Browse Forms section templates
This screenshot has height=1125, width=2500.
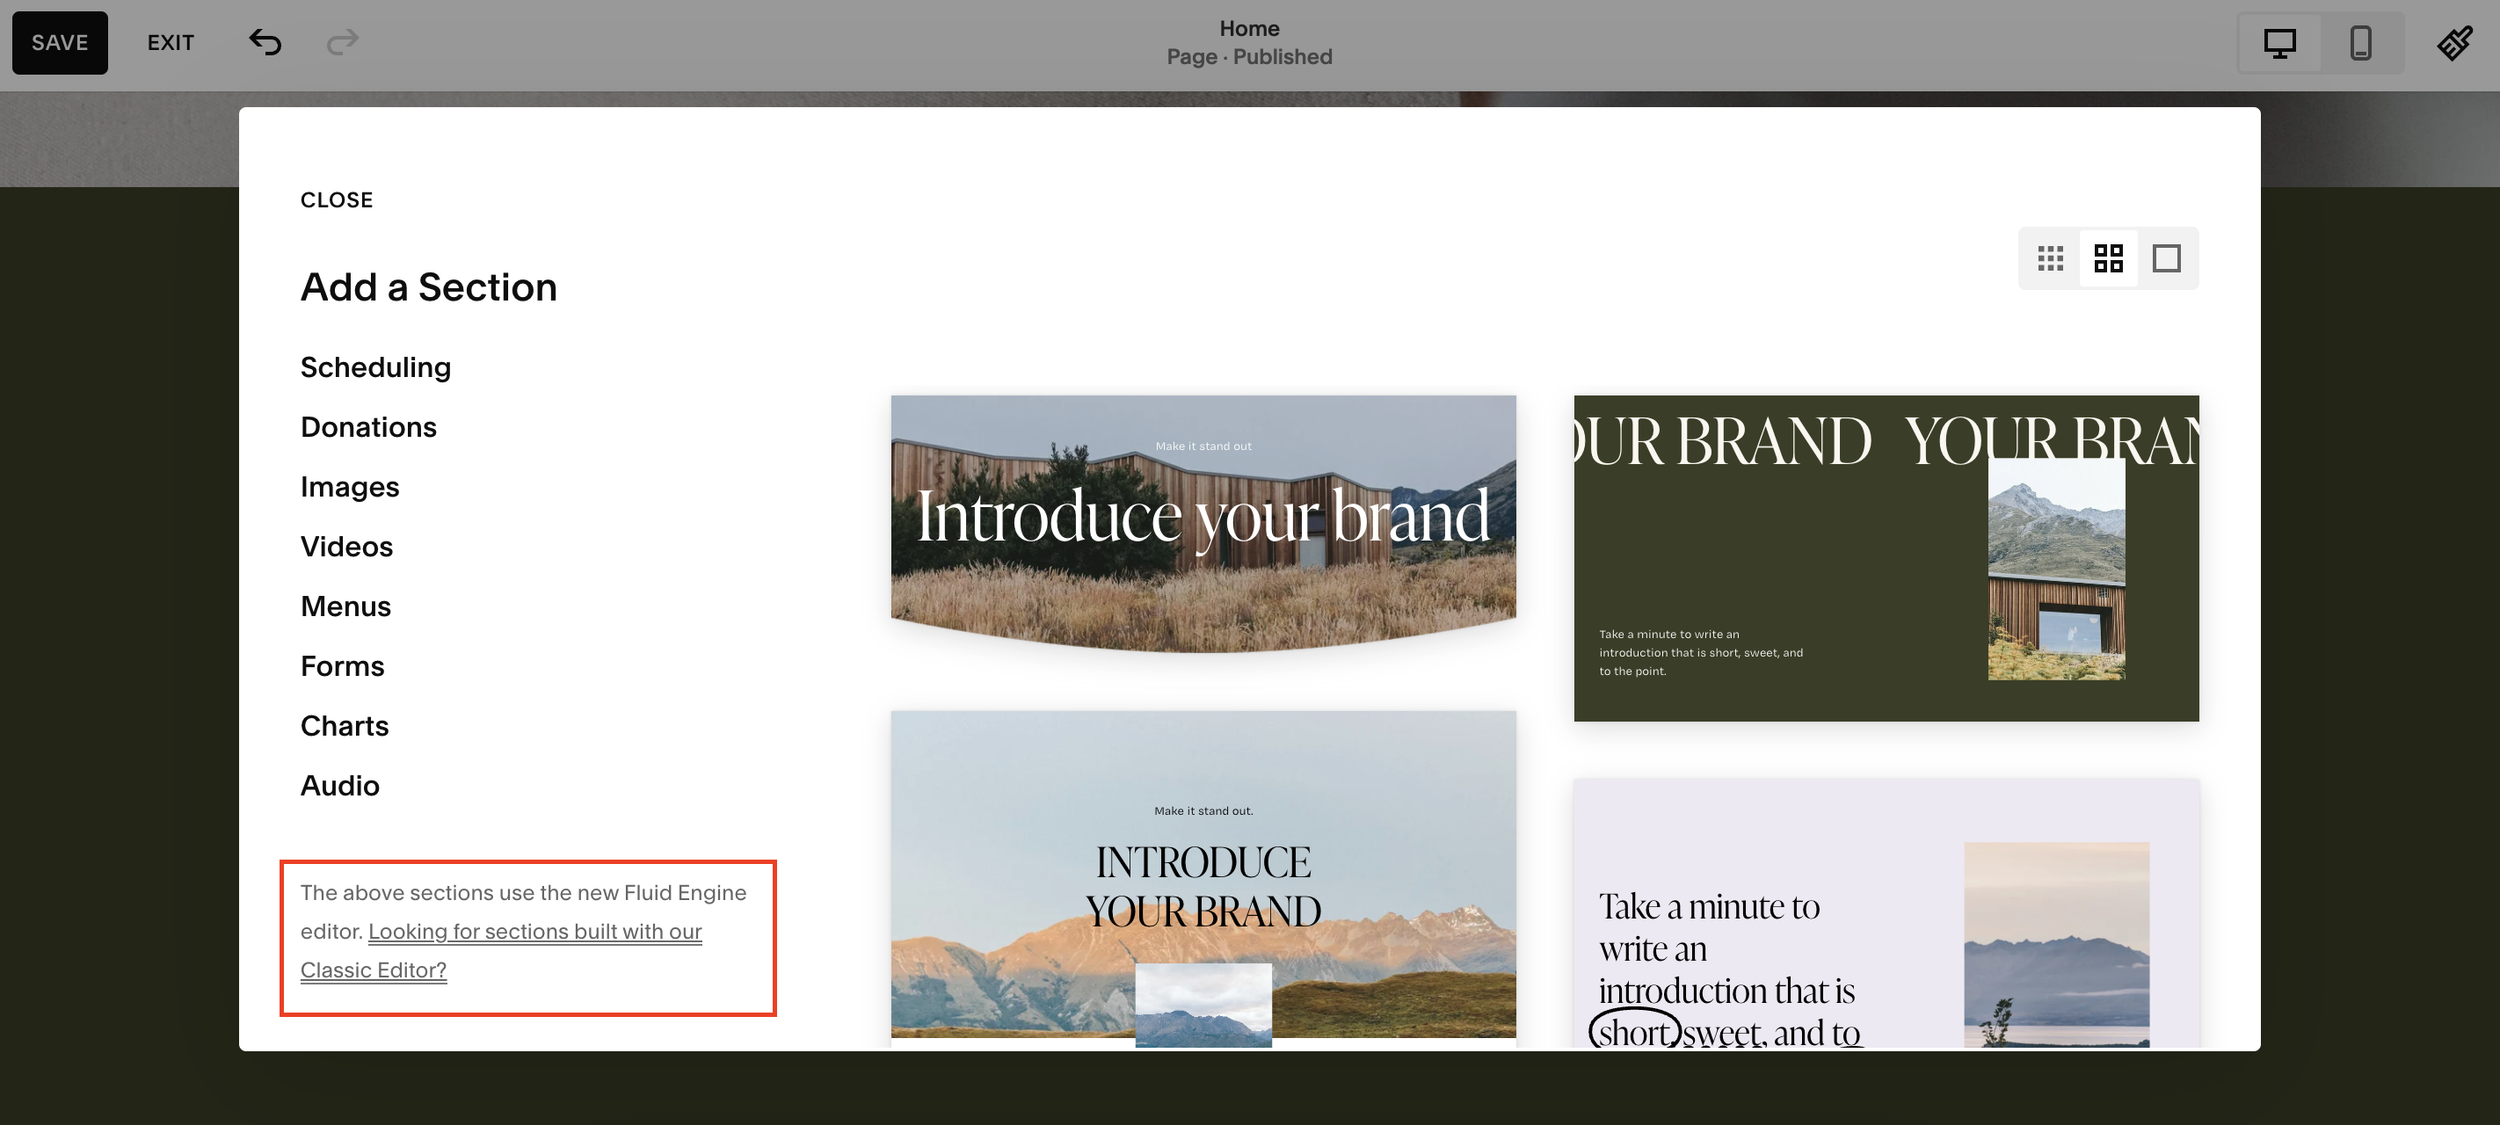[x=342, y=666]
